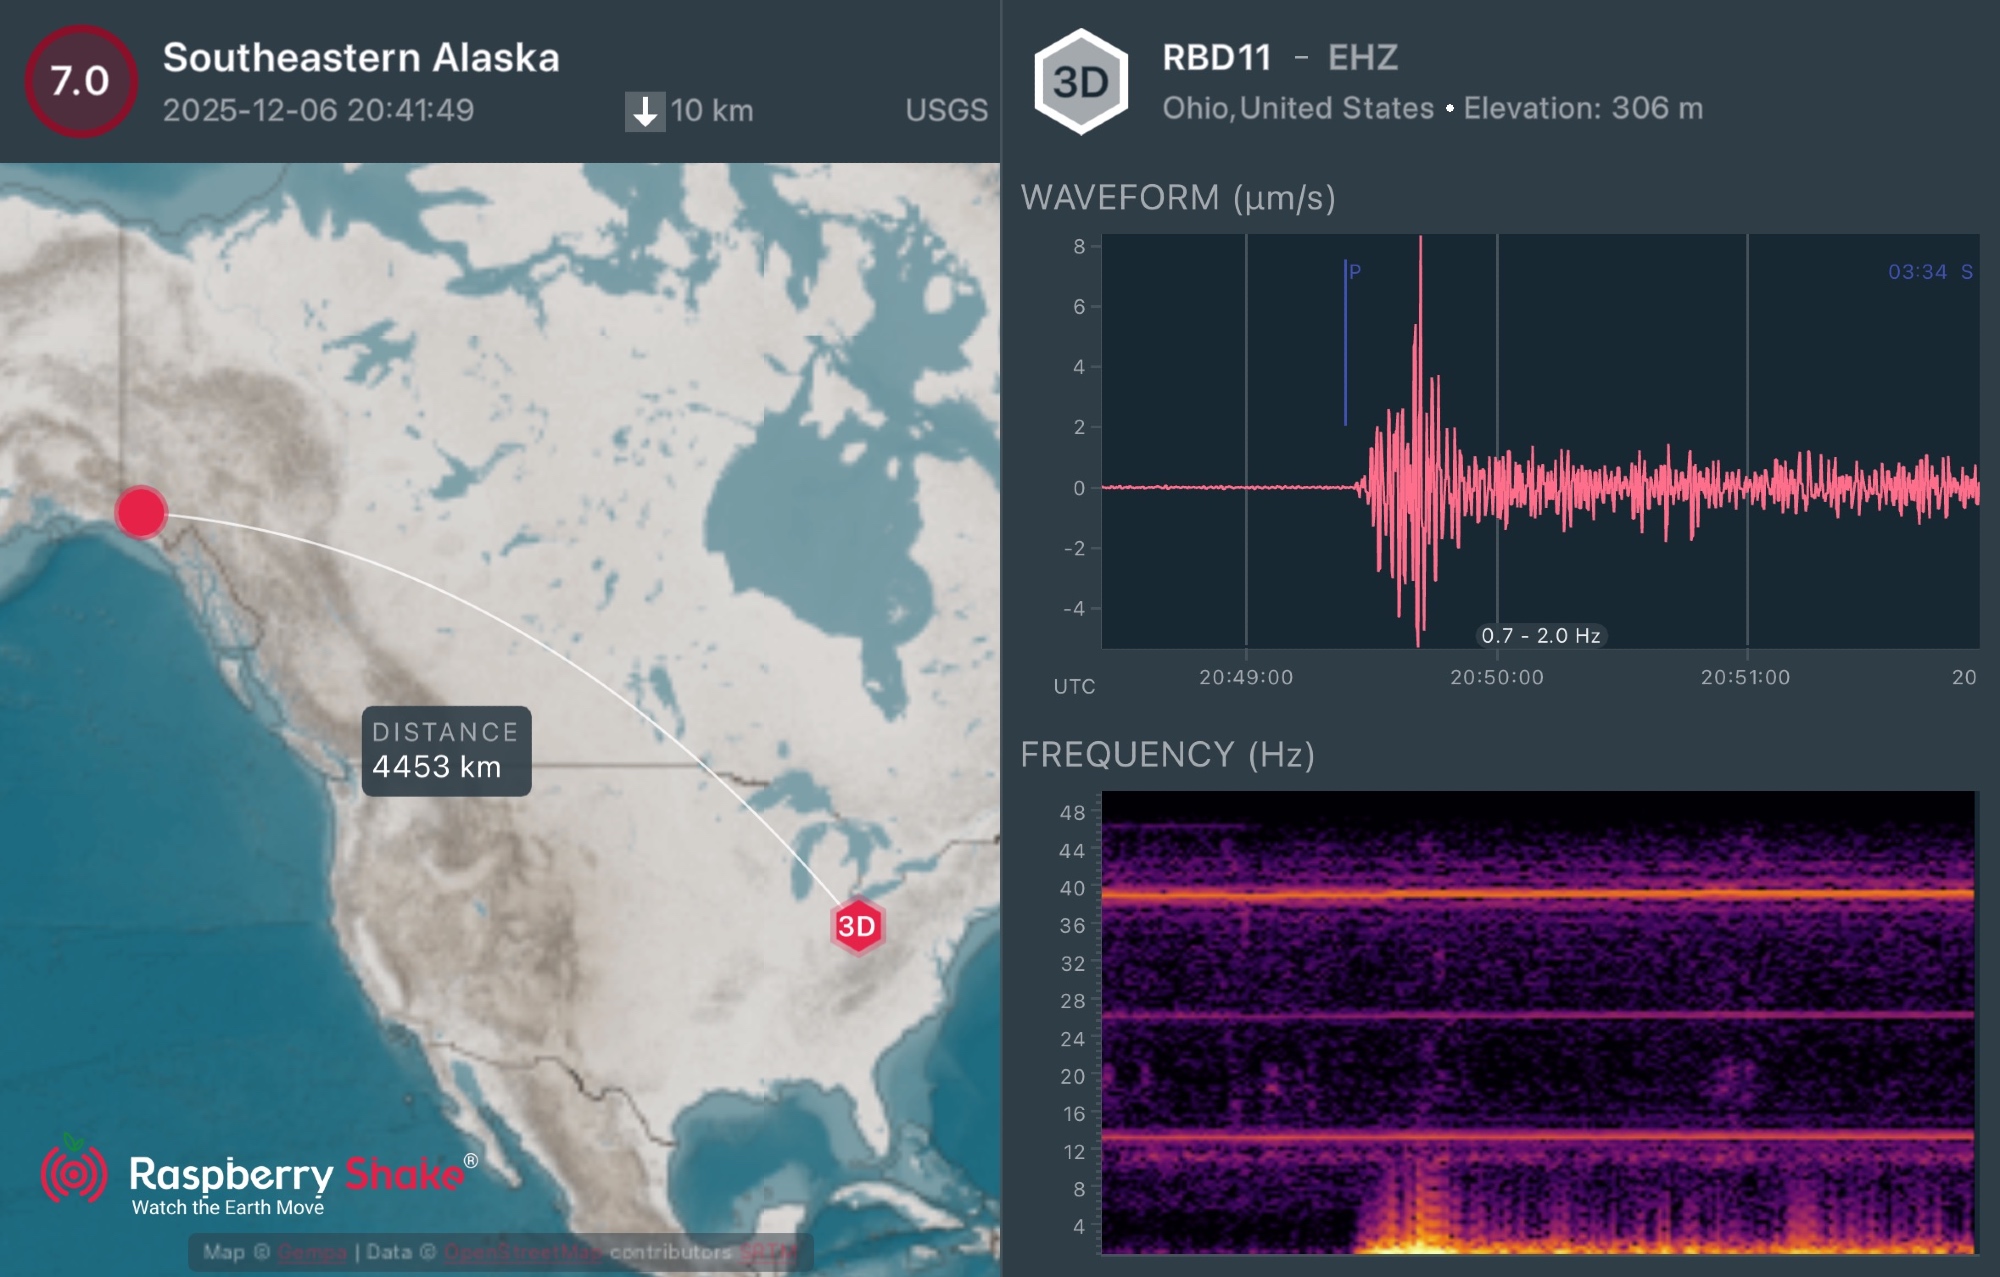2000x1277 pixels.
Task: Click the S-wave 03:34 arrival label
Action: (x=1928, y=272)
